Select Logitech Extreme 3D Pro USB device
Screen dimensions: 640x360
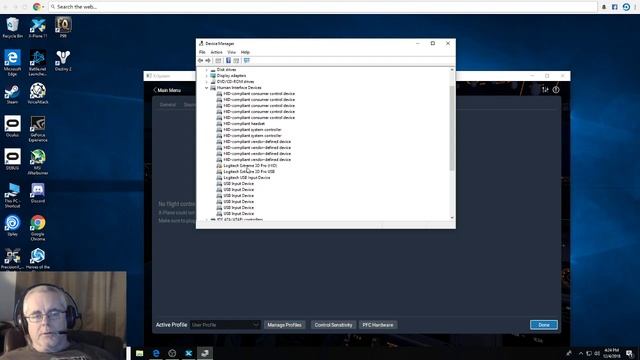(249, 172)
